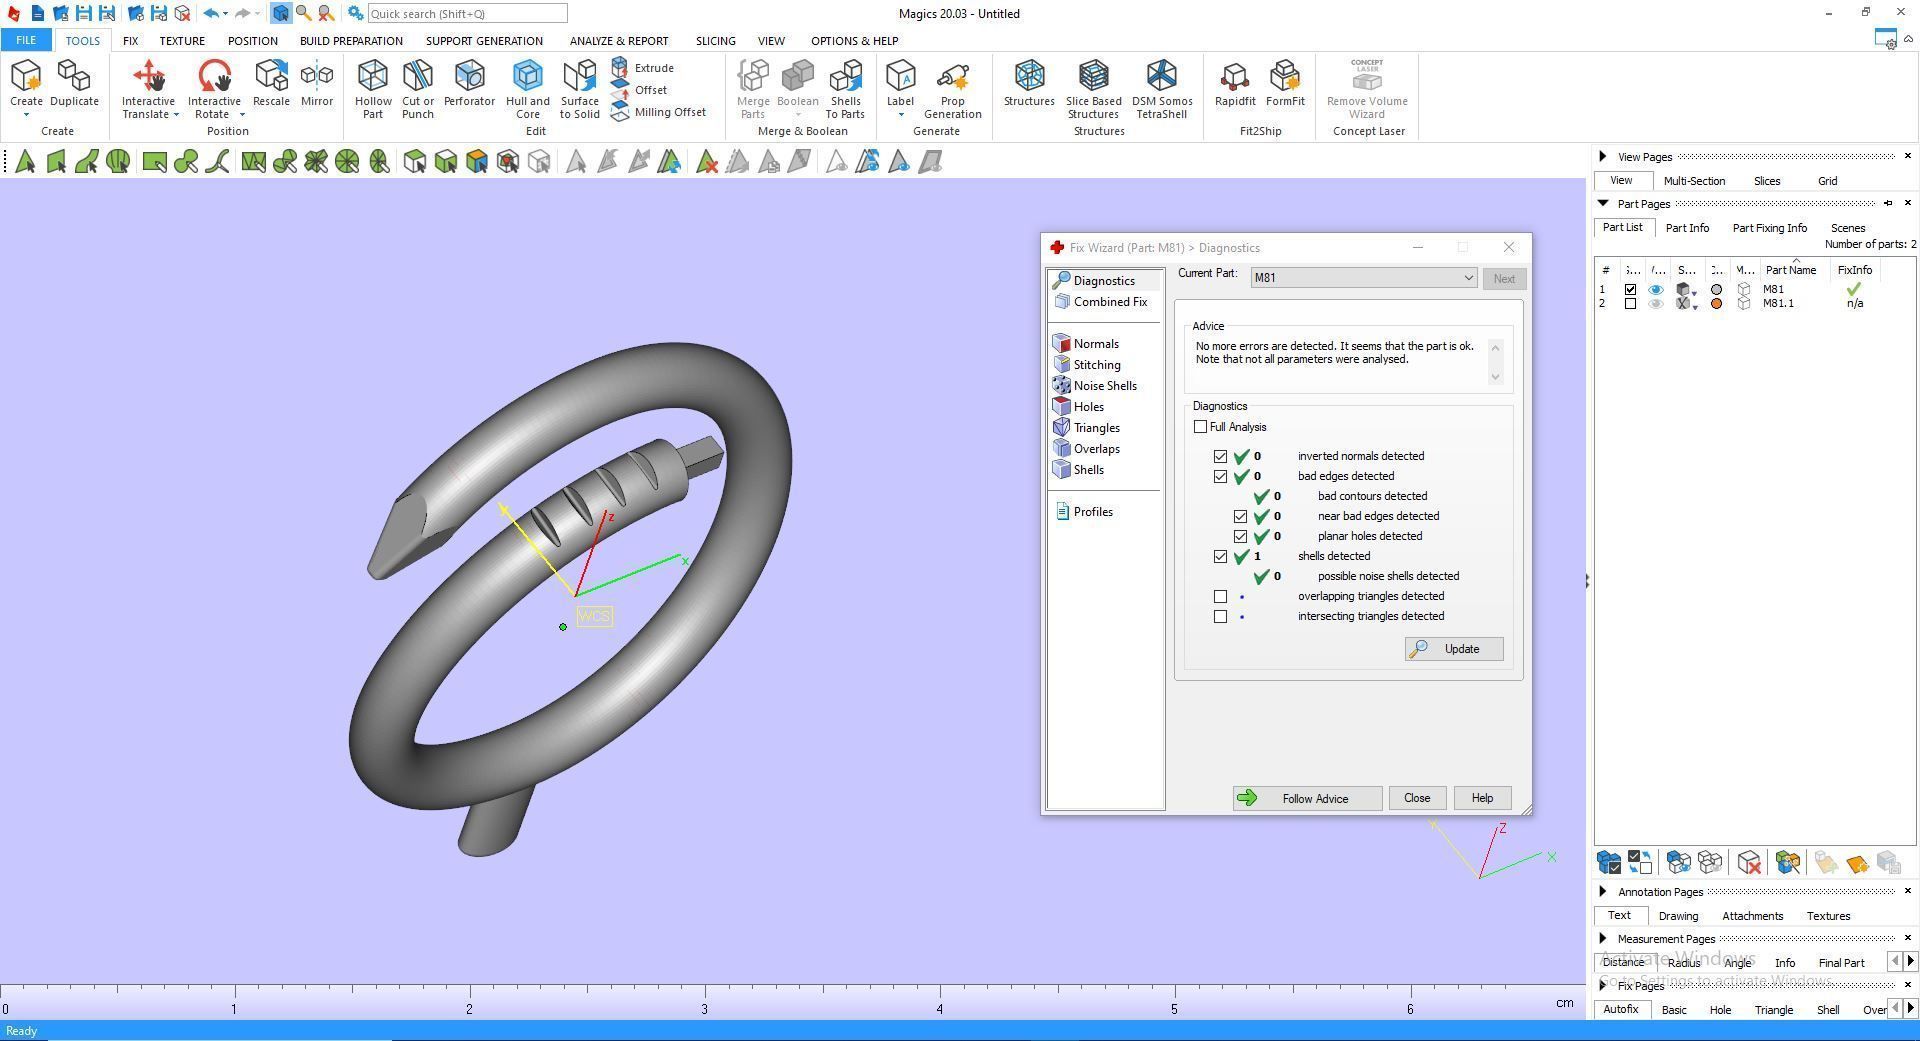Screen dimensions: 1920x1041
Task: Select Combined Fix in the wizard
Action: click(x=1100, y=302)
